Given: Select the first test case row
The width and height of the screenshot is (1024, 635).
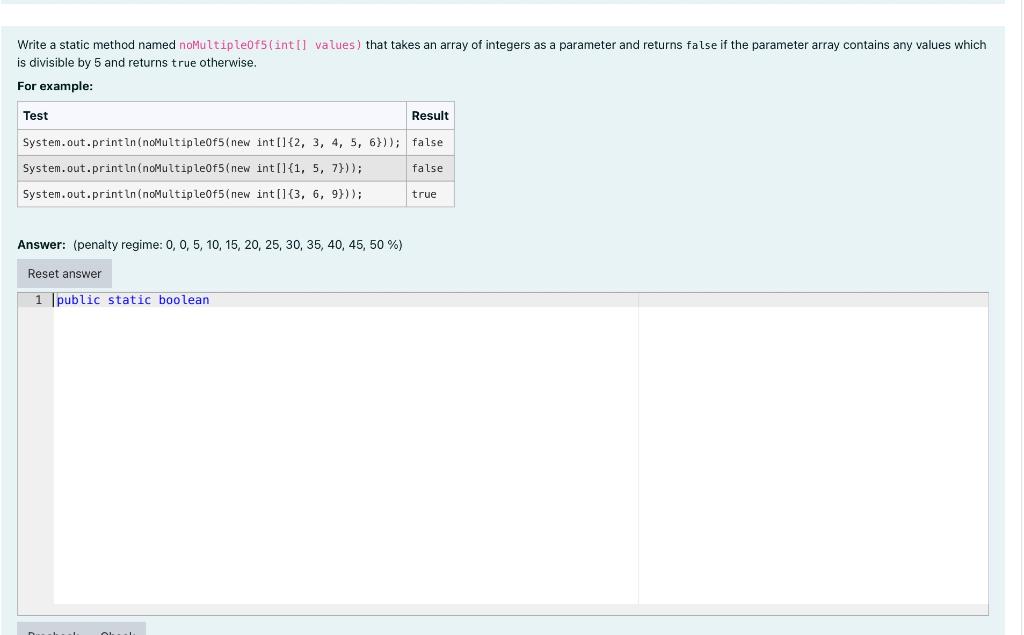Looking at the screenshot, I should (212, 142).
